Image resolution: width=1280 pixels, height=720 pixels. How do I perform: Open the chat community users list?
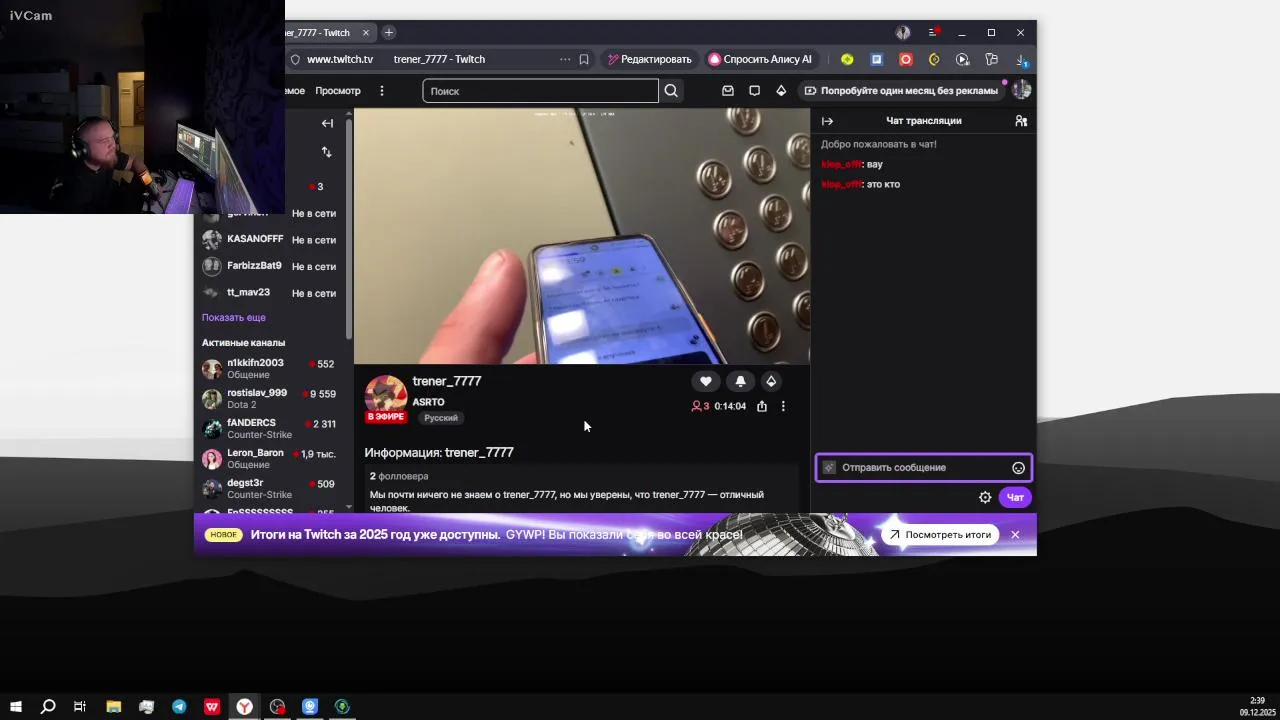[1021, 121]
